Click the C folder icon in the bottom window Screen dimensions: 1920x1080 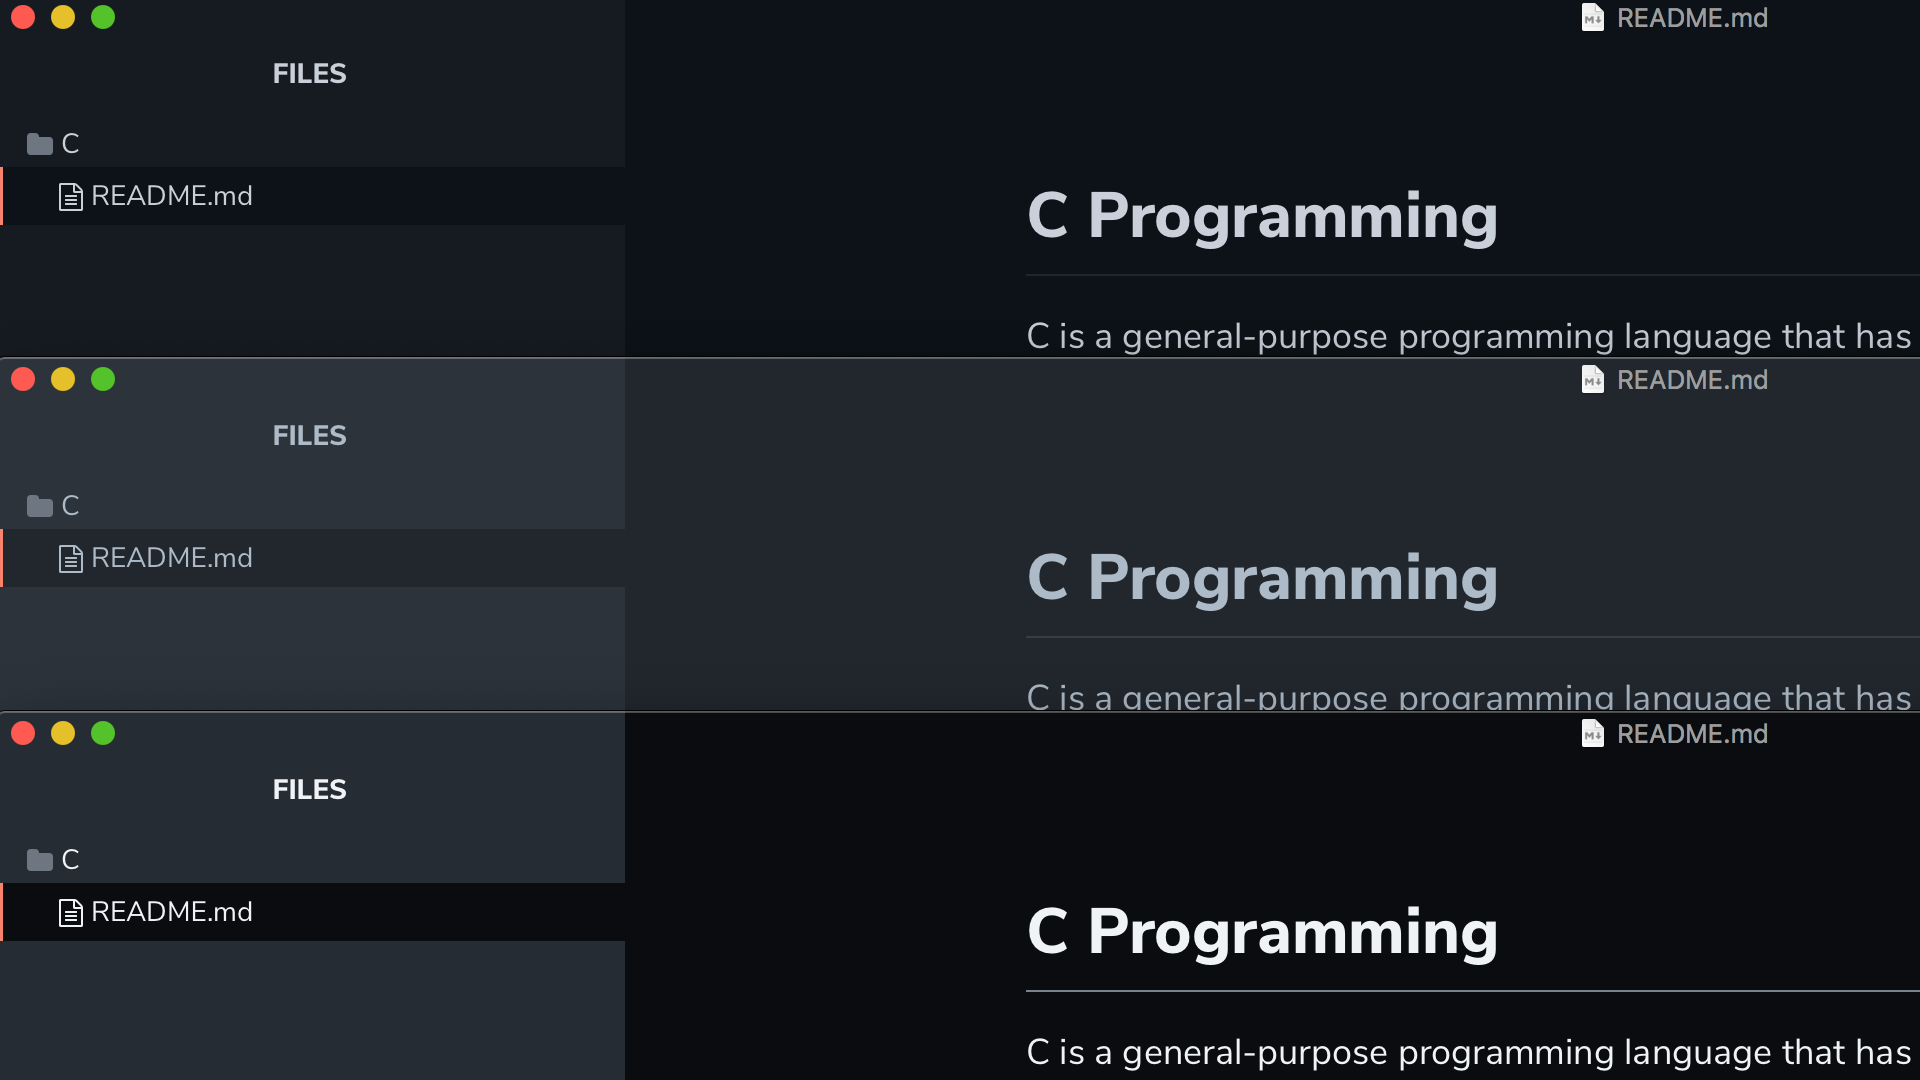click(40, 860)
